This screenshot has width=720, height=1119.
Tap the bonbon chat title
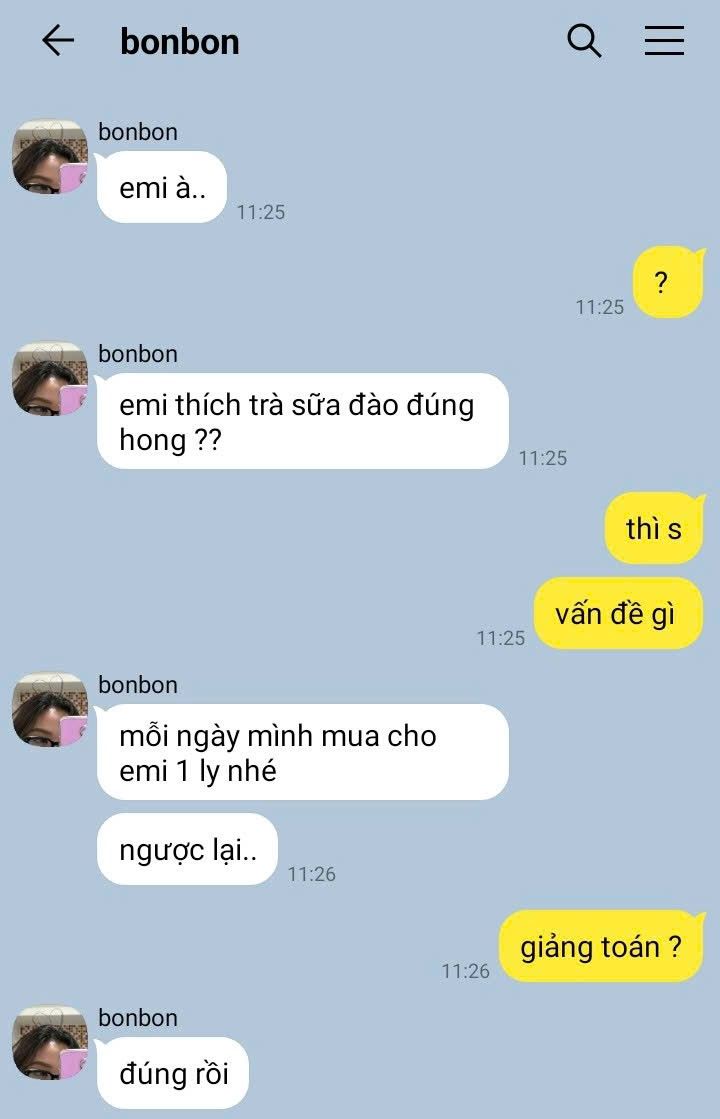[x=180, y=41]
